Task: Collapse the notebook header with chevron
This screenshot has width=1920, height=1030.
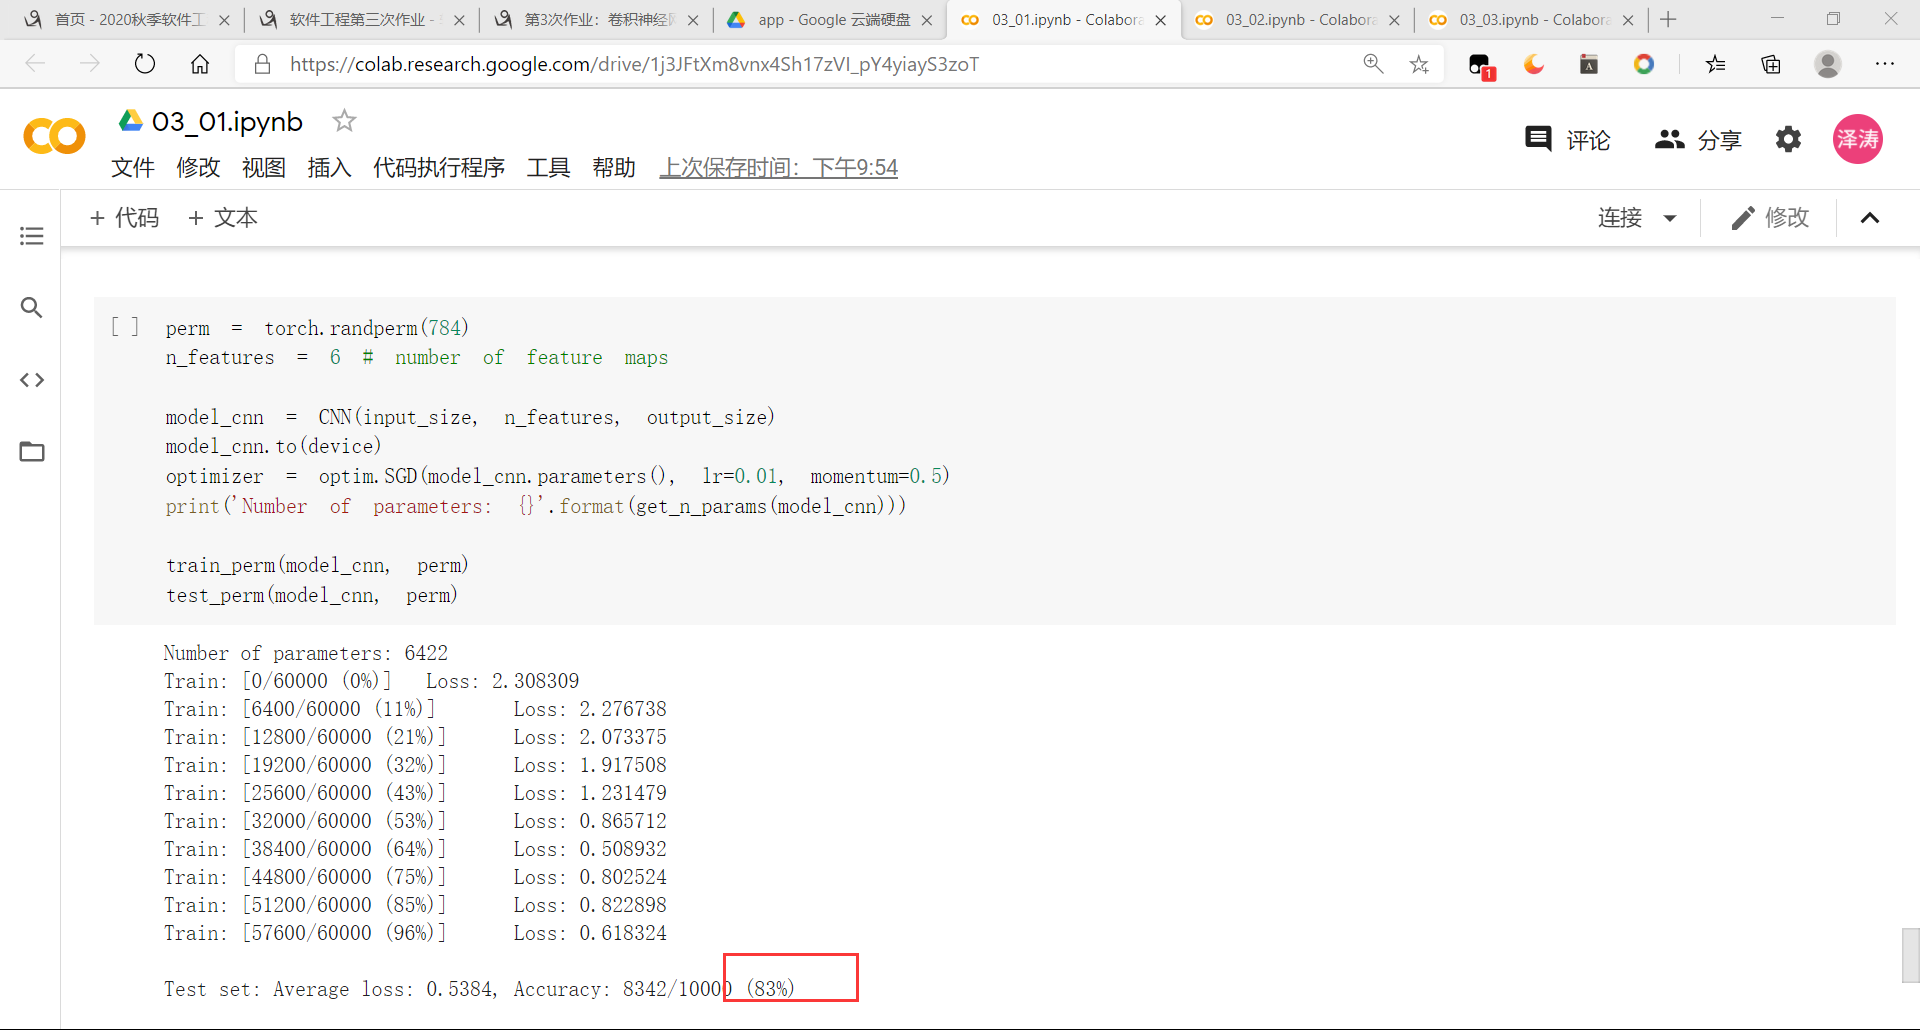Action: pyautogui.click(x=1870, y=218)
